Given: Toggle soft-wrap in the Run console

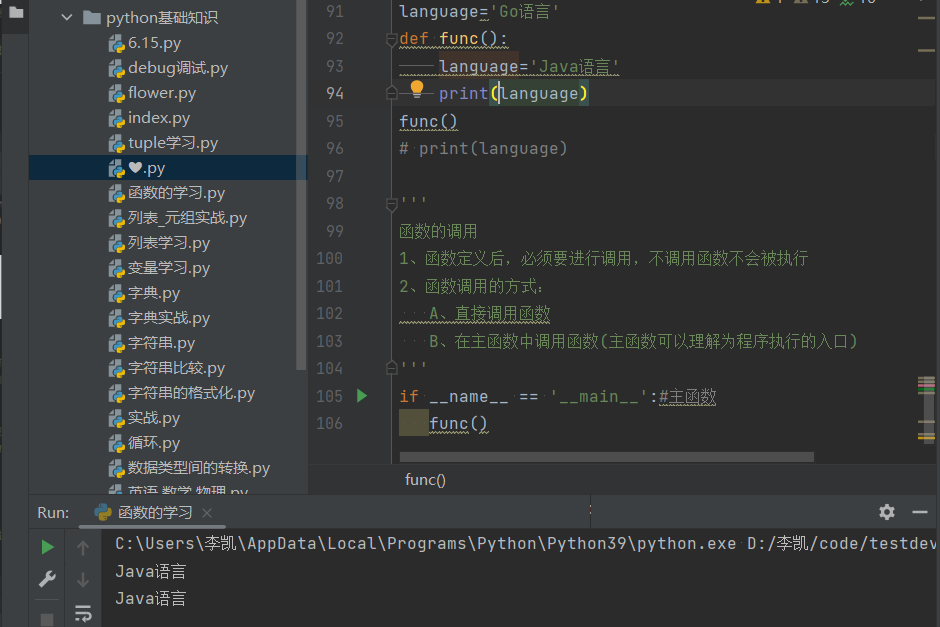Looking at the screenshot, I should (83, 613).
